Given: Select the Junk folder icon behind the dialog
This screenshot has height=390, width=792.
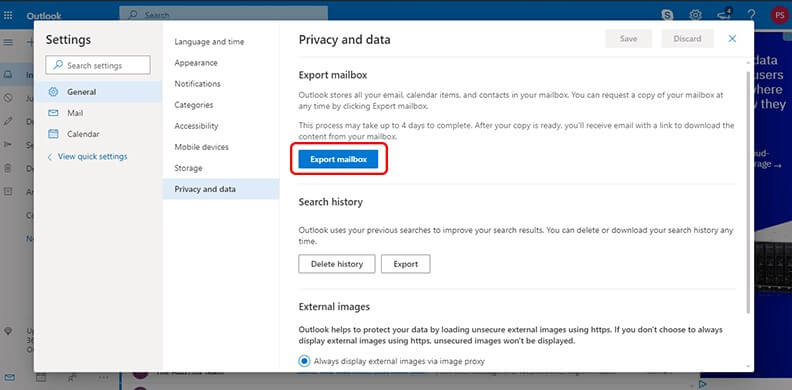Looking at the screenshot, I should point(8,98).
